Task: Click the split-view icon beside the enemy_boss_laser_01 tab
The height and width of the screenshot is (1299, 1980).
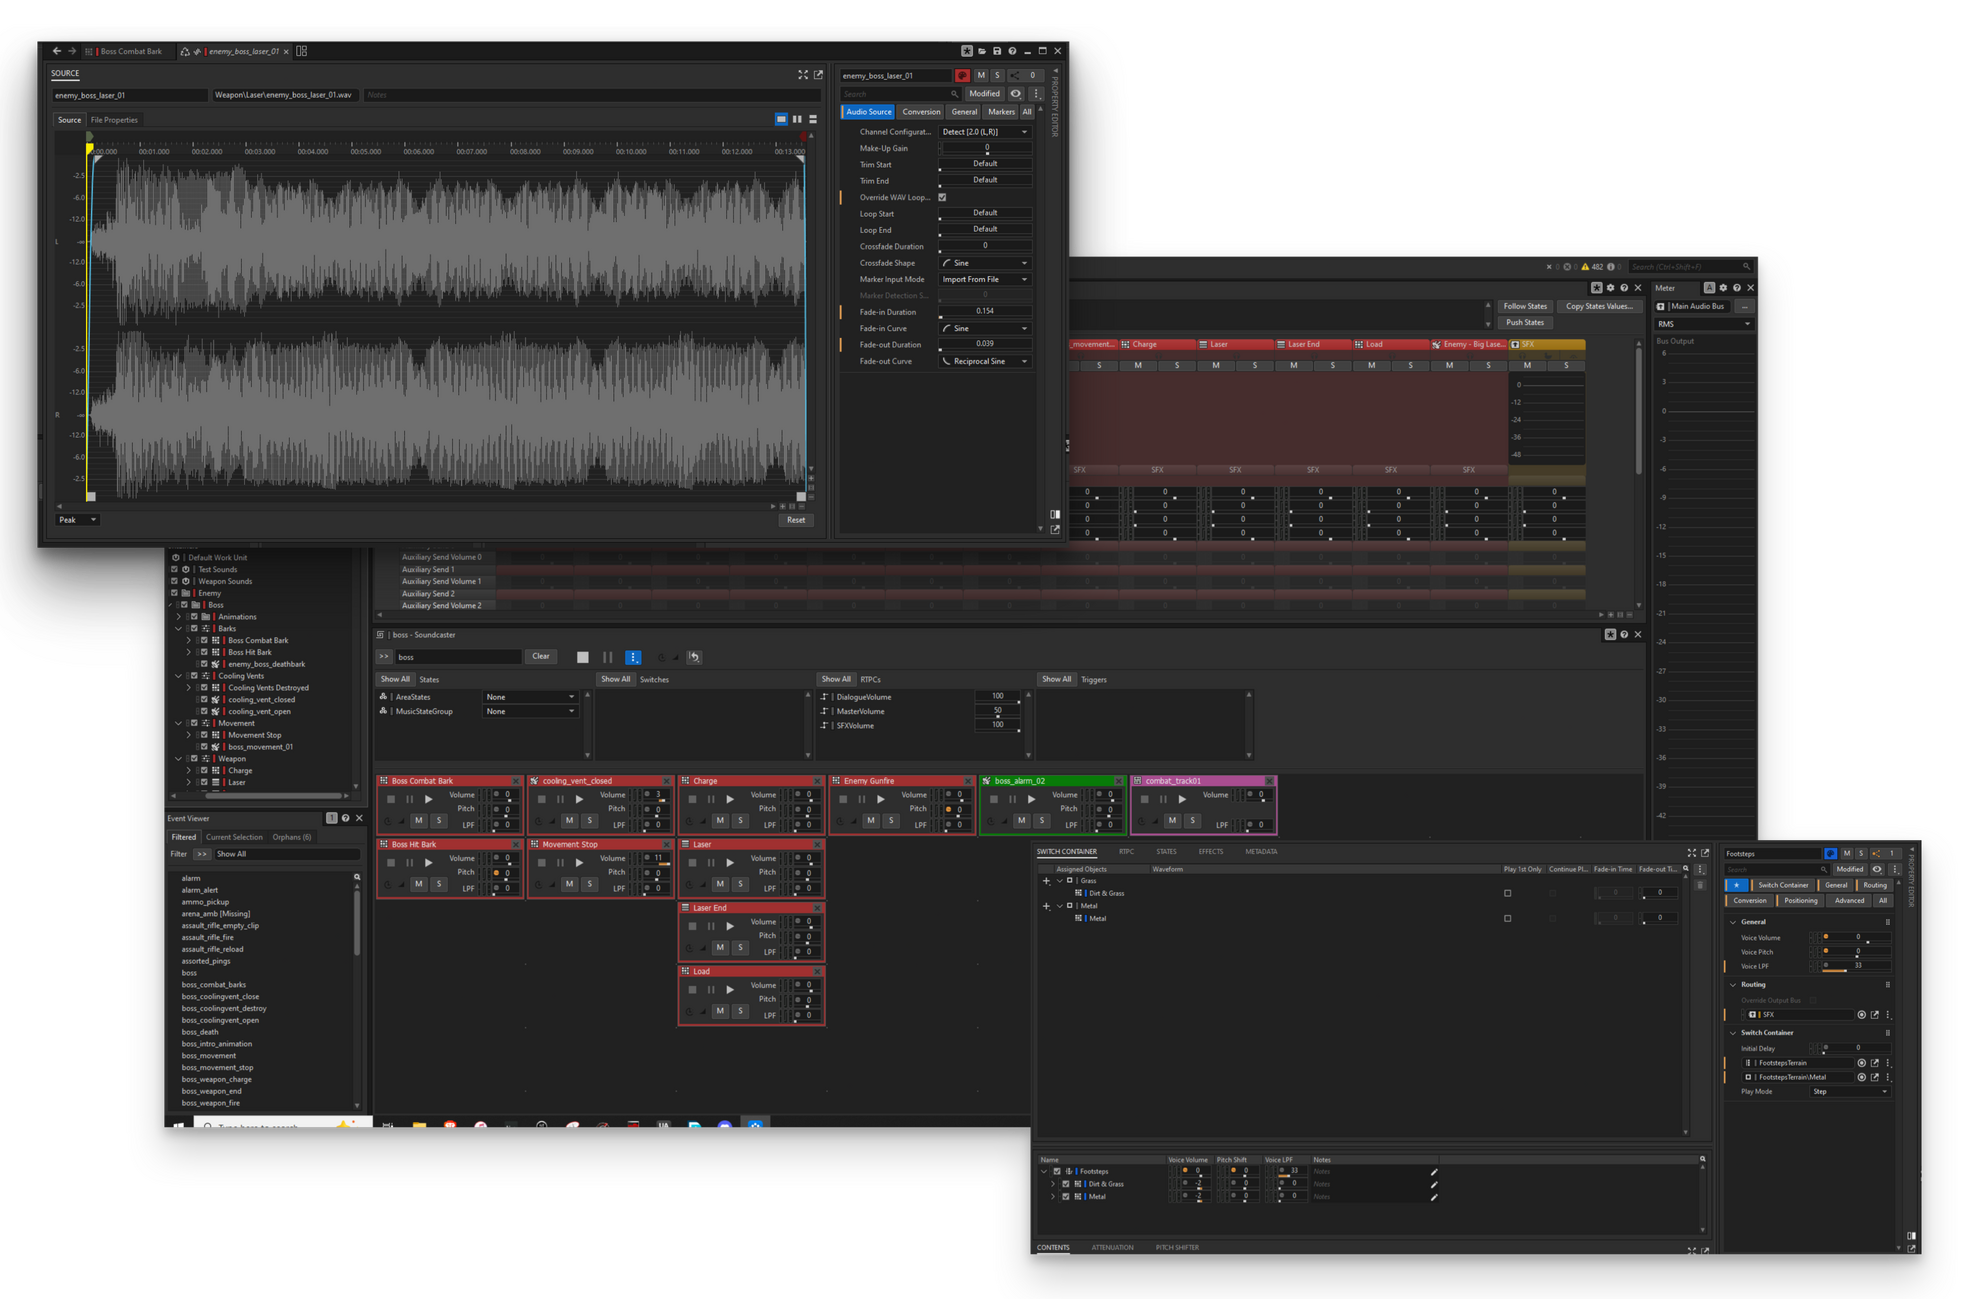Action: point(302,51)
